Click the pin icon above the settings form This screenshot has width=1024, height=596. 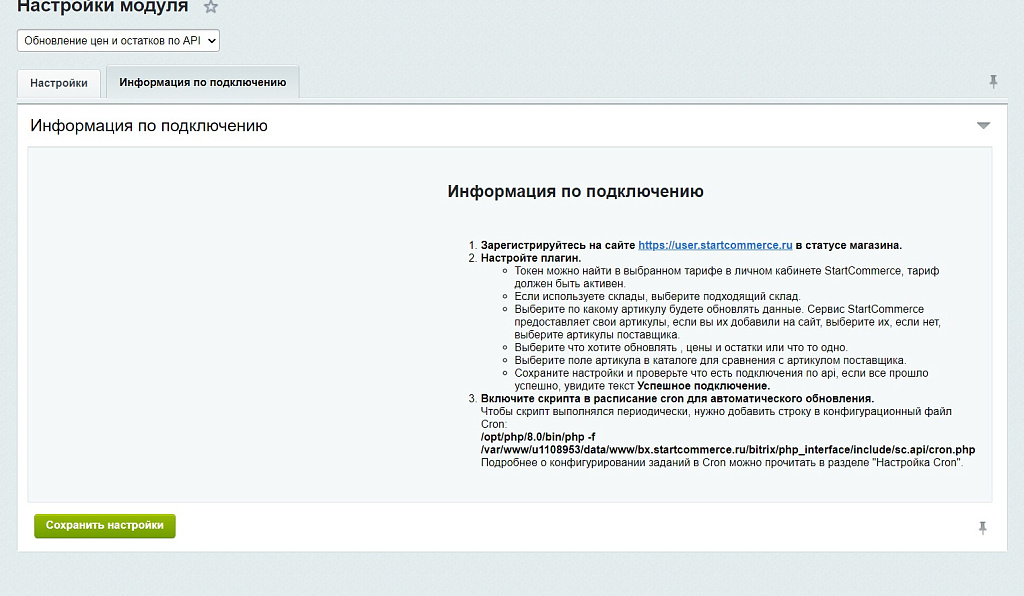tap(992, 81)
